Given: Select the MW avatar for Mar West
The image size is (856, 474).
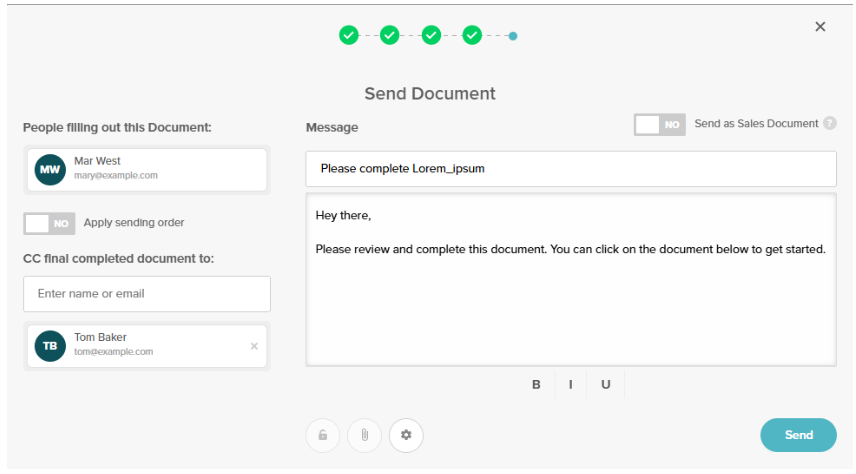Looking at the screenshot, I should pyautogui.click(x=50, y=170).
